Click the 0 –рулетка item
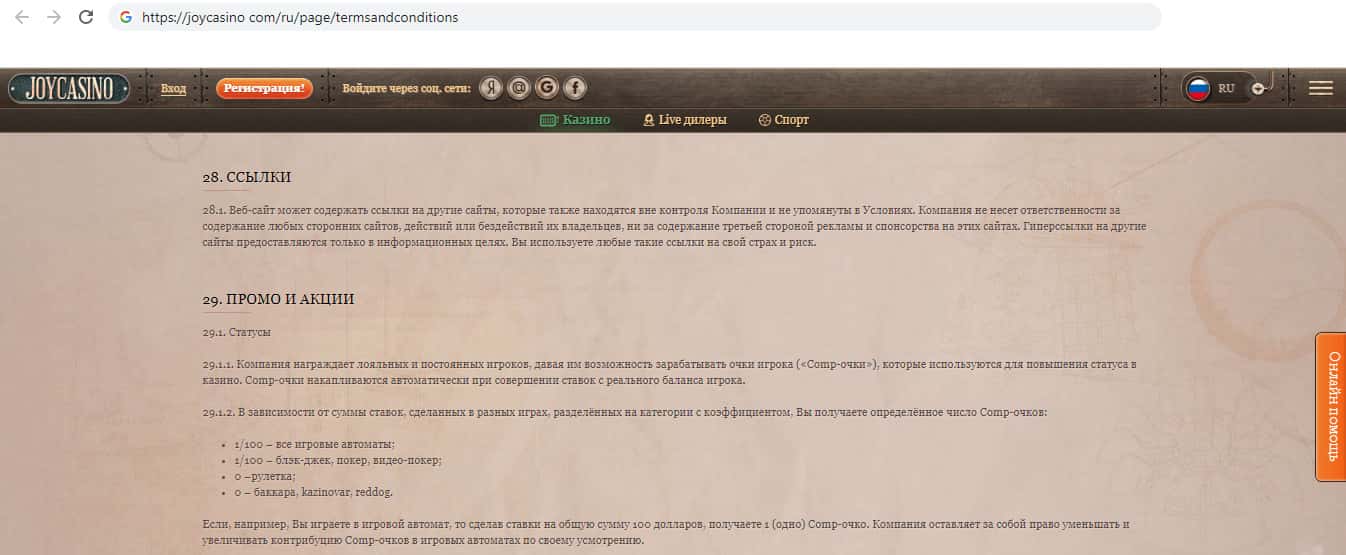The image size is (1346, 555). (x=265, y=476)
